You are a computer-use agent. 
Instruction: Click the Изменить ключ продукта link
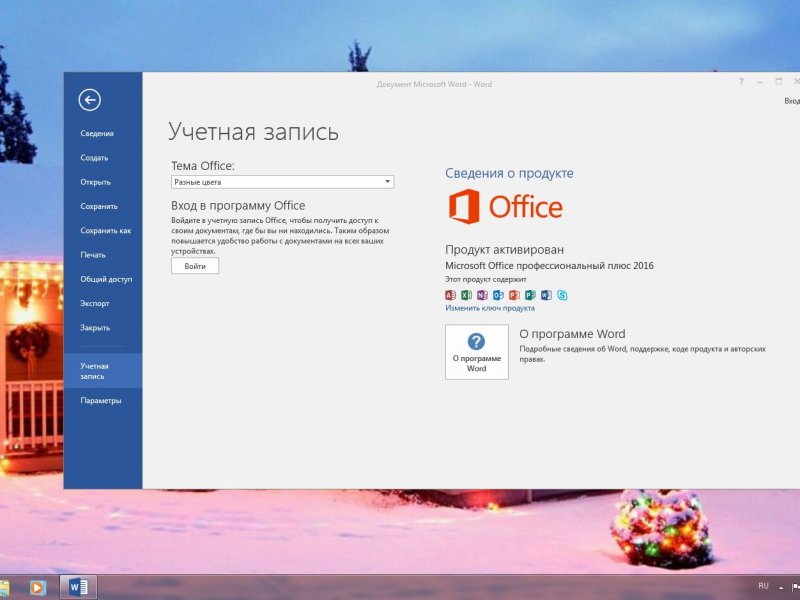click(490, 308)
